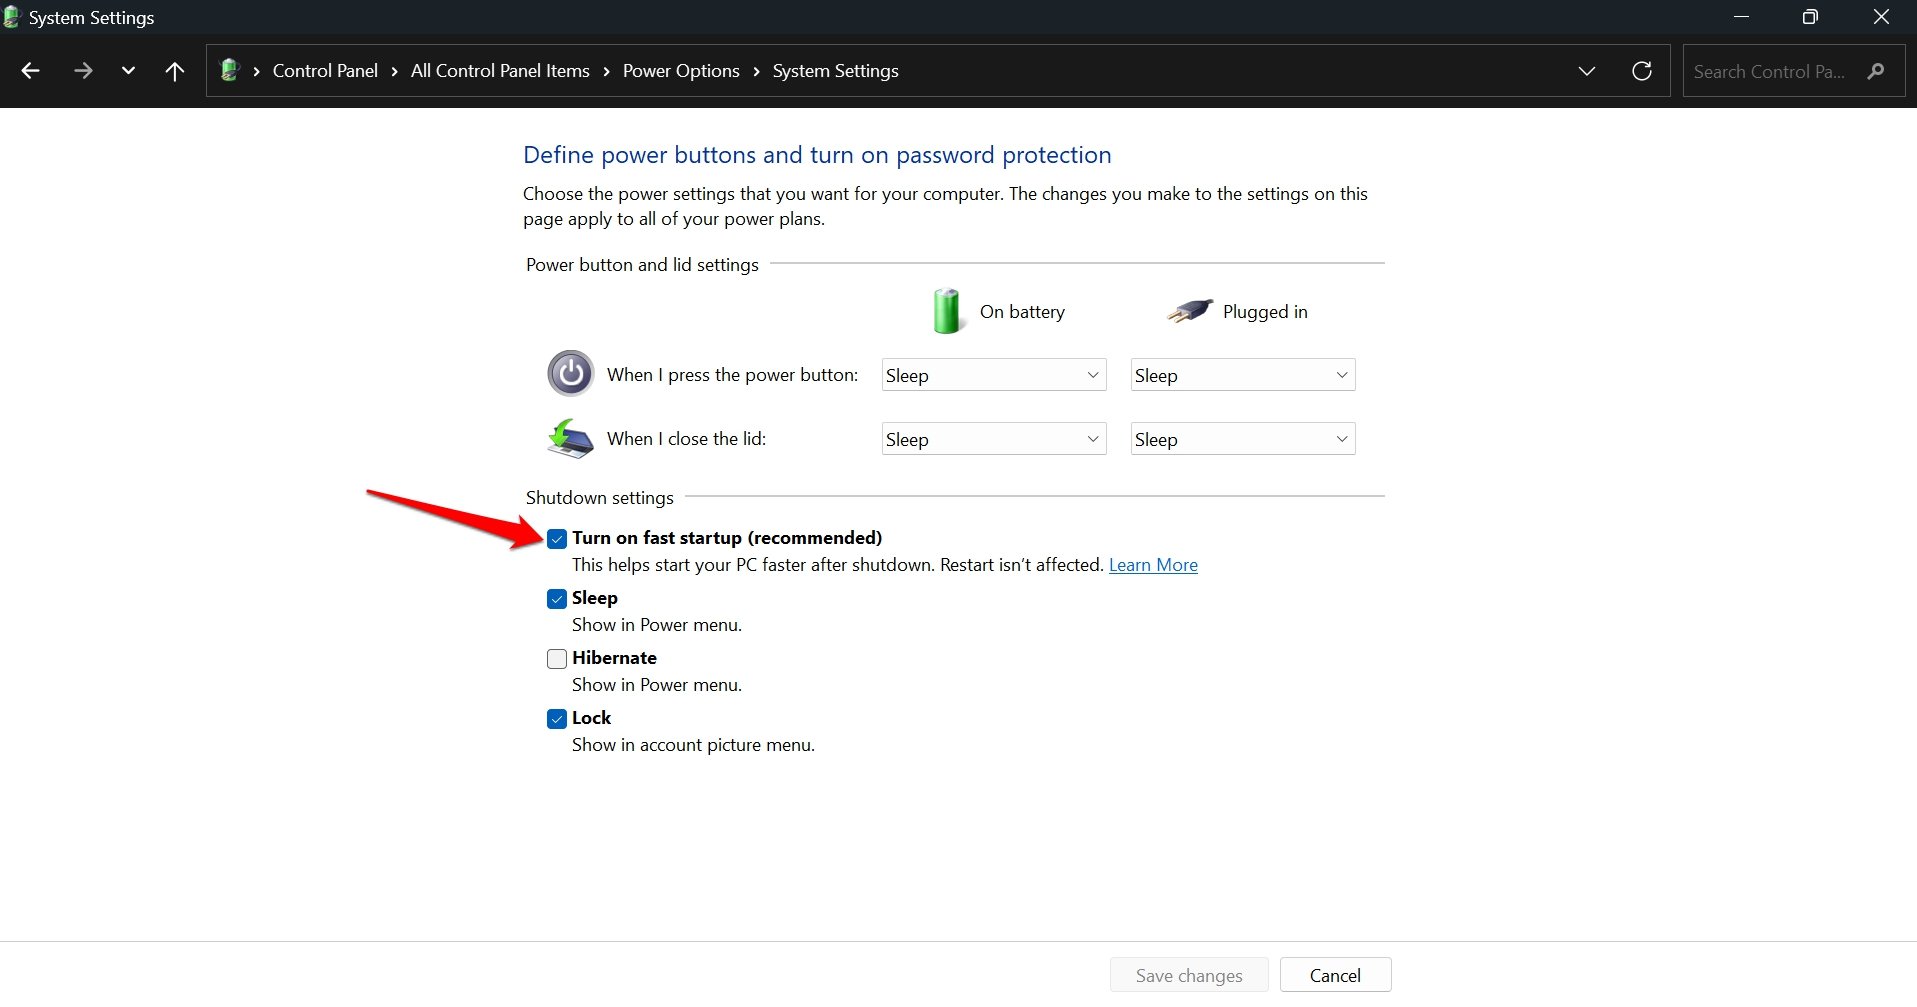
Task: Navigate to Control Panel breadcrumb
Action: (x=325, y=71)
